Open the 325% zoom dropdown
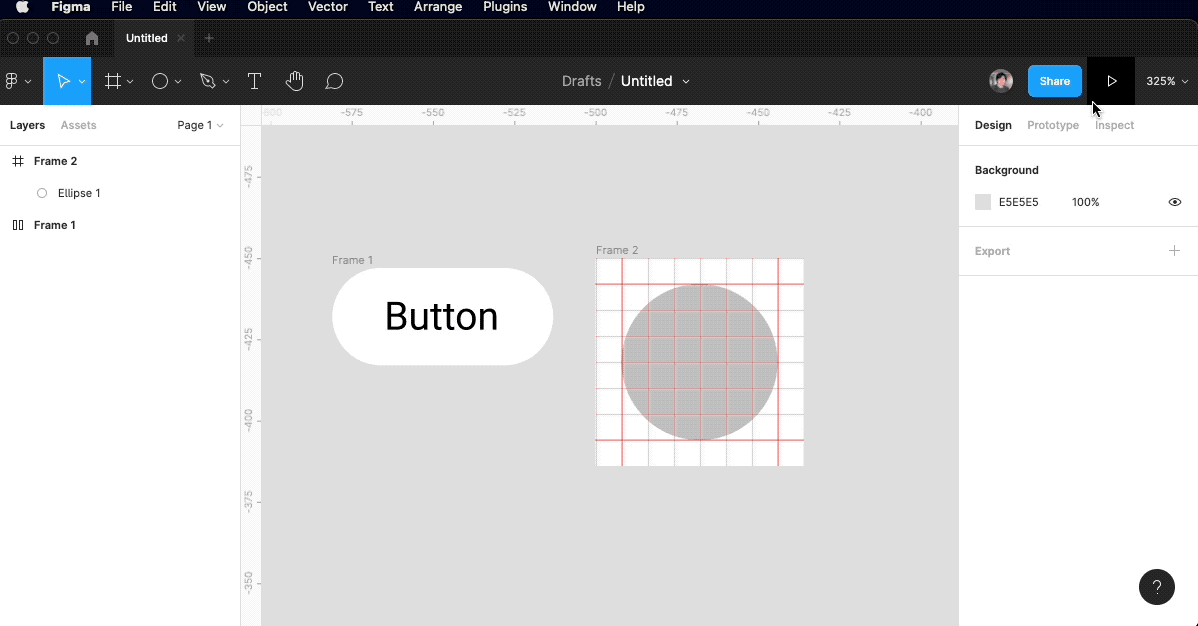Image resolution: width=1198 pixels, height=626 pixels. (1167, 81)
